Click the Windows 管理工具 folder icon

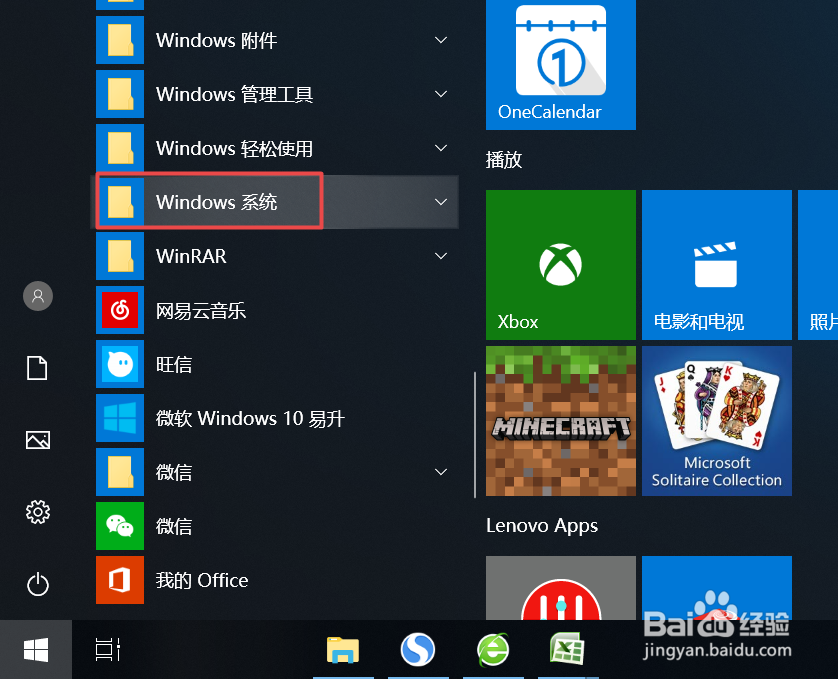120,94
